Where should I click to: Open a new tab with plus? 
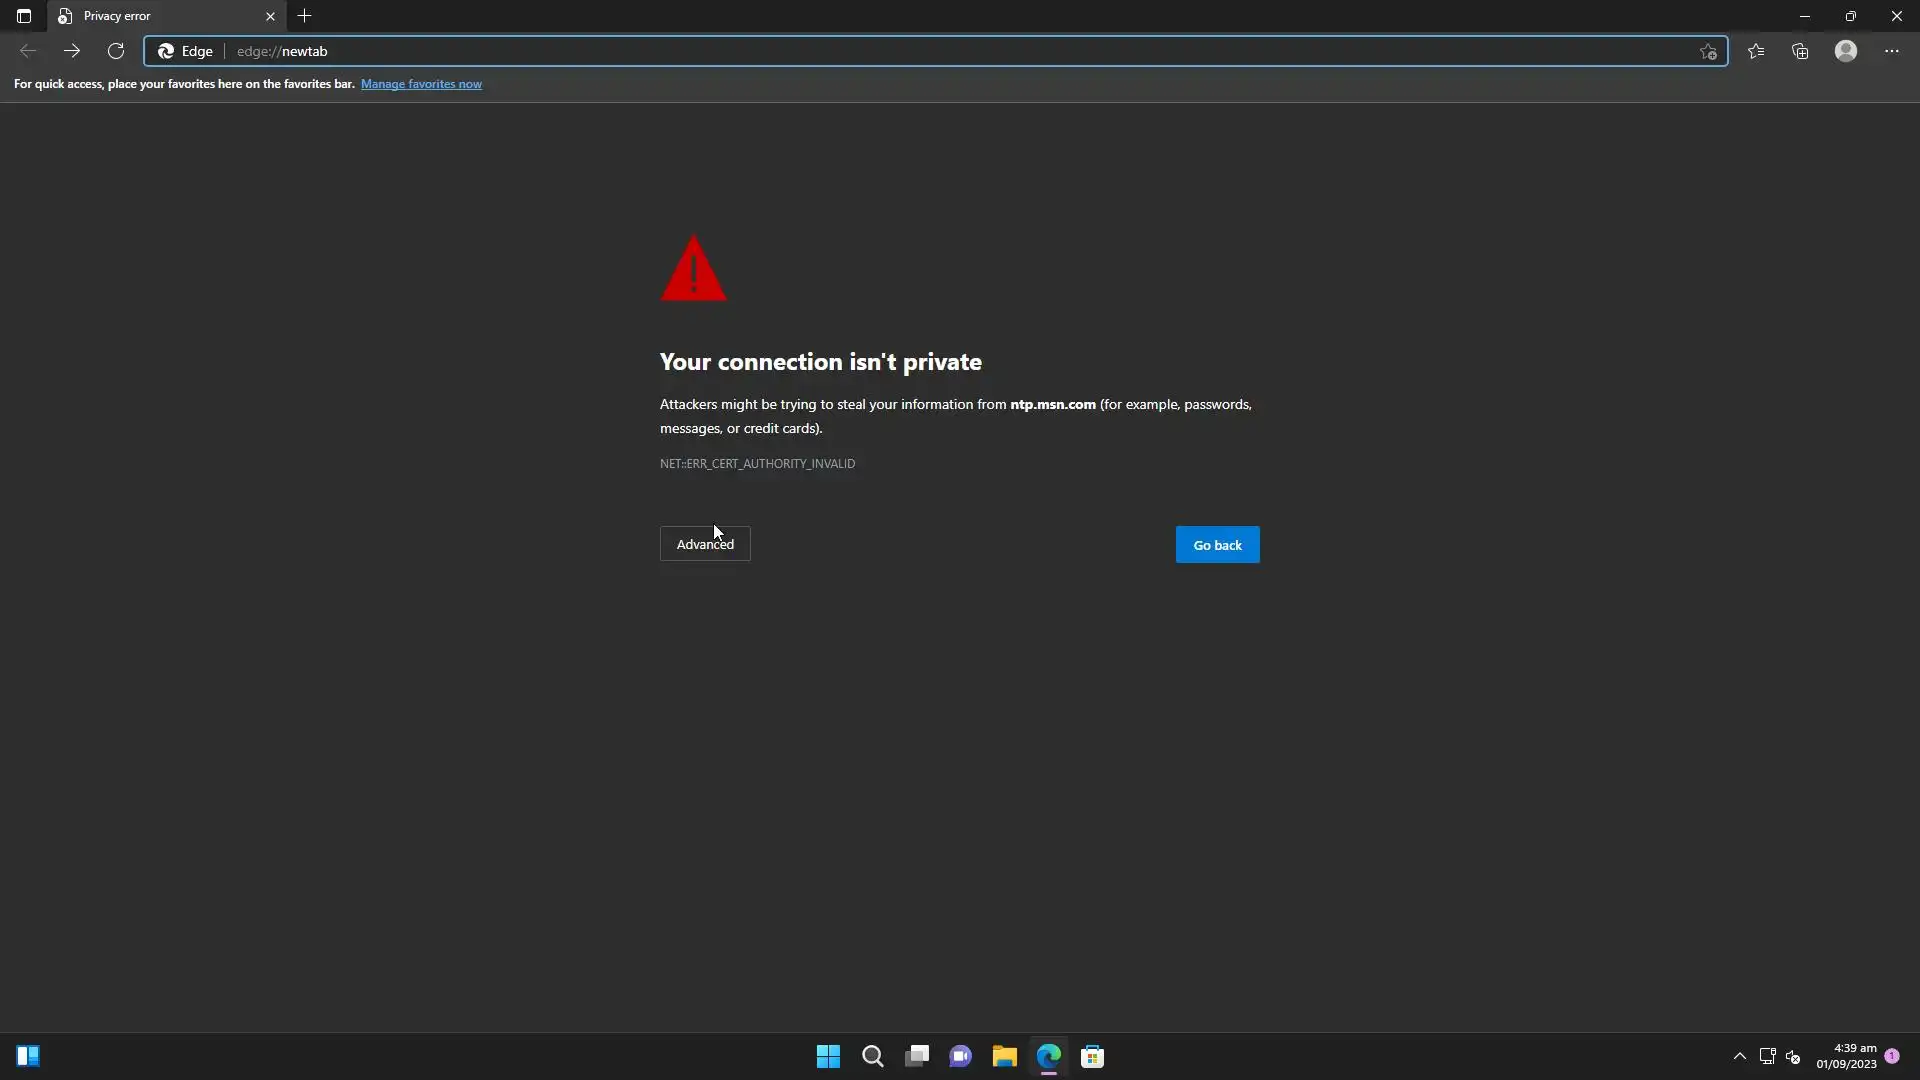pos(305,16)
